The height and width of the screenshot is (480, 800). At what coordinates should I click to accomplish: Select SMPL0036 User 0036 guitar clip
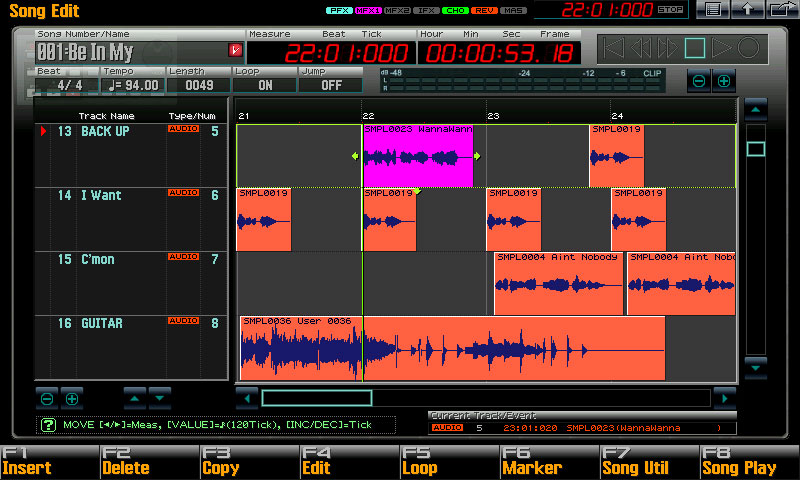[x=453, y=348]
